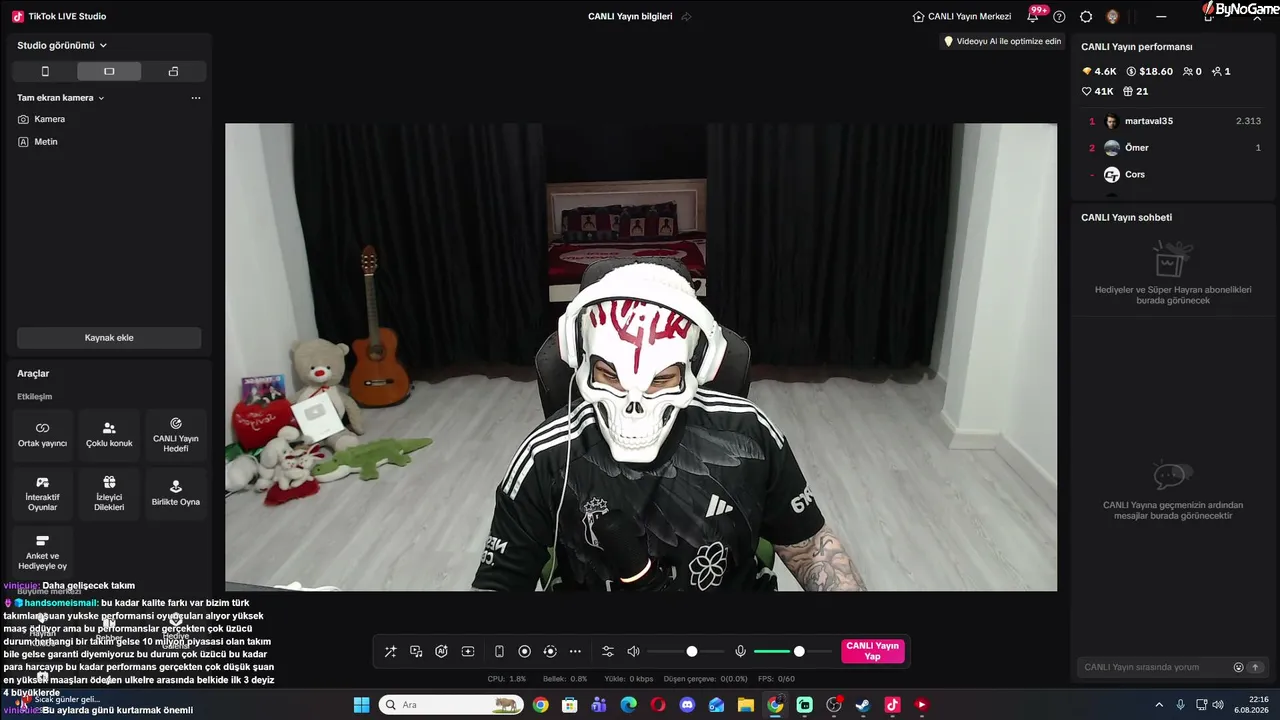This screenshot has width=1280, height=720.
Task: Adjust the microphone volume slider
Action: (792, 652)
